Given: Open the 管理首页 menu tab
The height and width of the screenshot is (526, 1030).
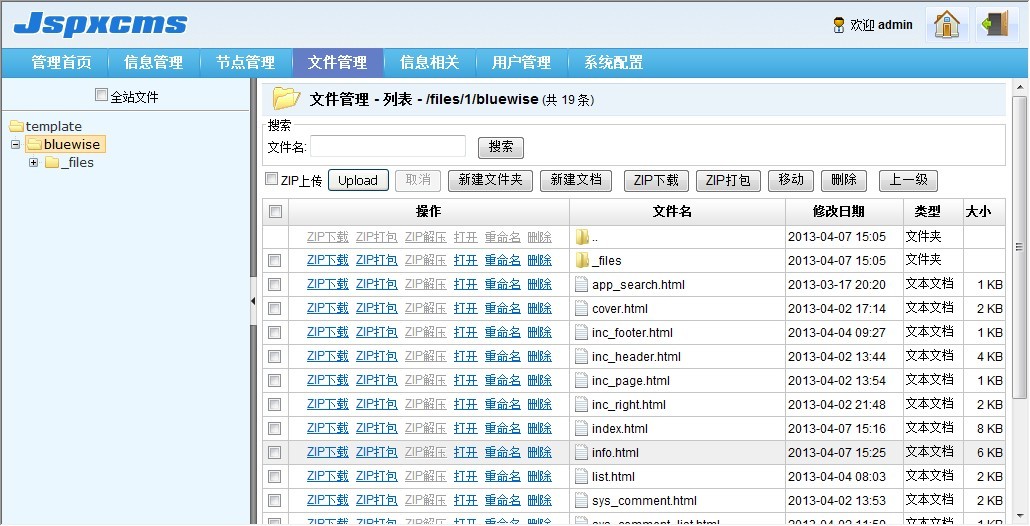Looking at the screenshot, I should (62, 63).
